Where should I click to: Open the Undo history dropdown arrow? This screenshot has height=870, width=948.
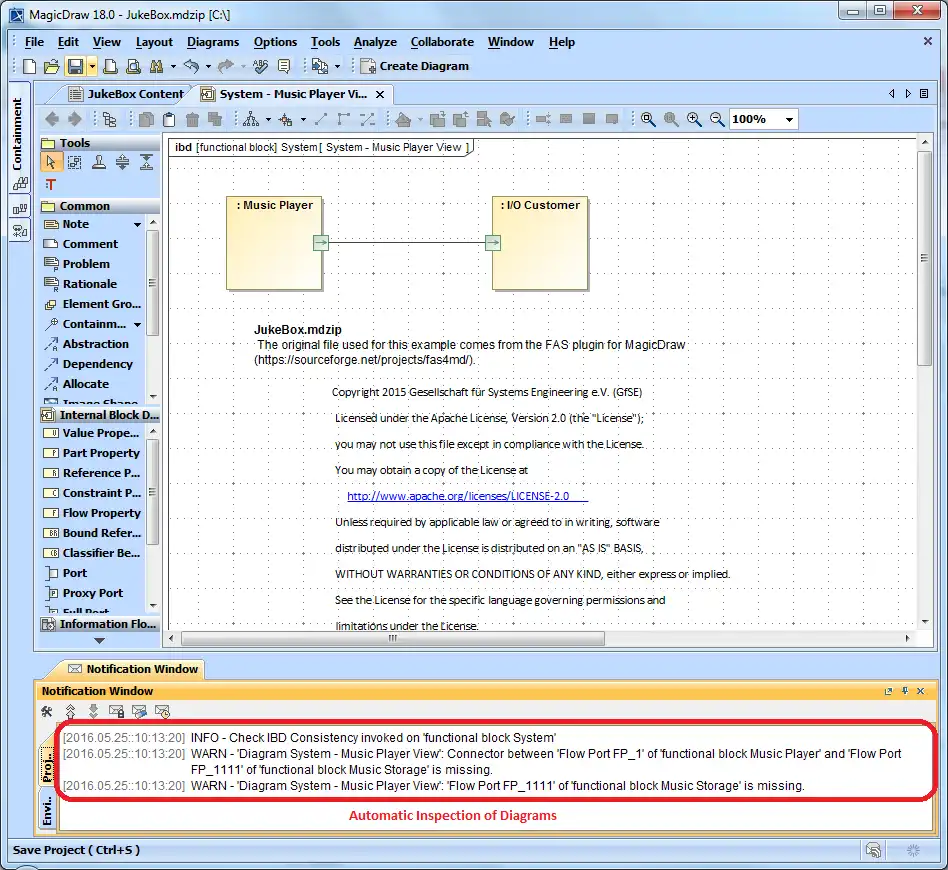pyautogui.click(x=208, y=66)
